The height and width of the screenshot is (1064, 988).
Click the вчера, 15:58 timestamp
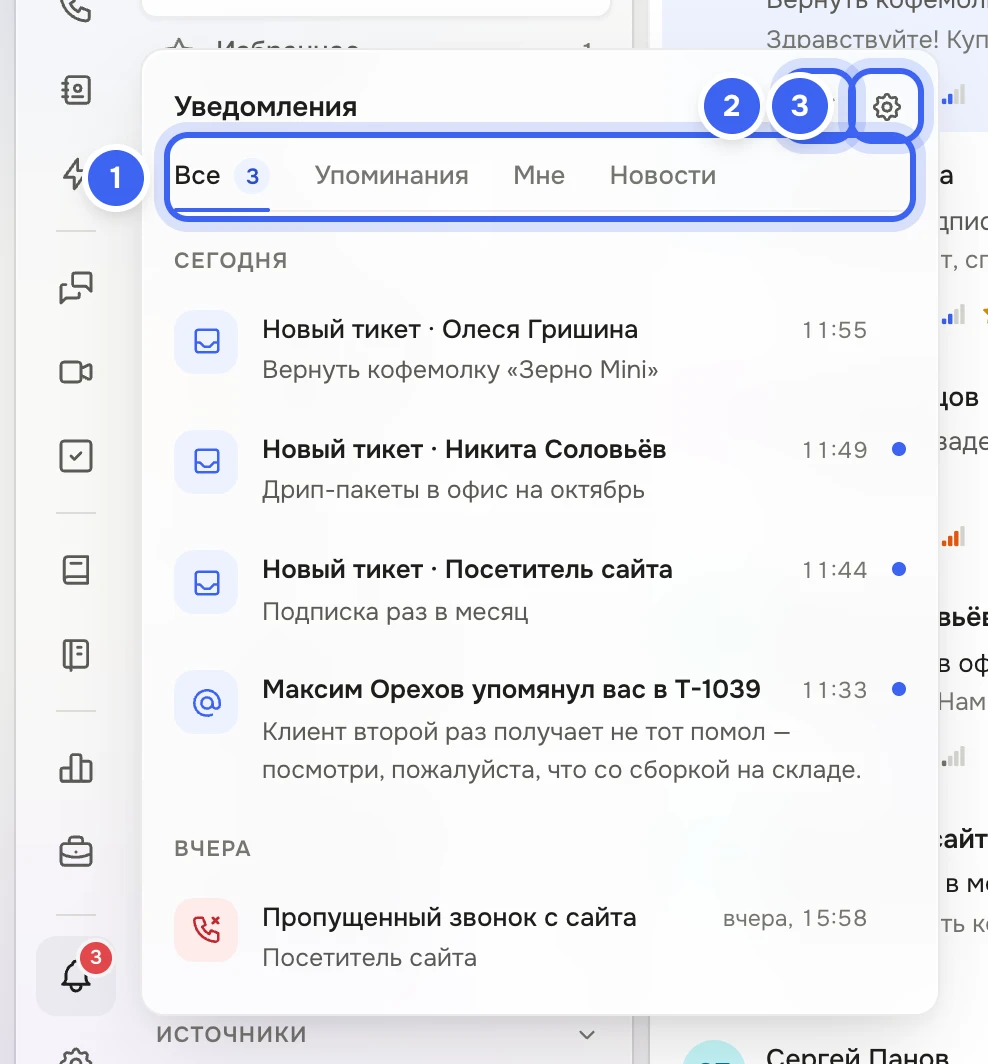coord(795,918)
